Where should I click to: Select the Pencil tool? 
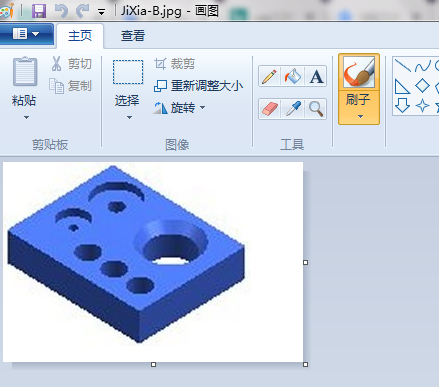coord(270,76)
